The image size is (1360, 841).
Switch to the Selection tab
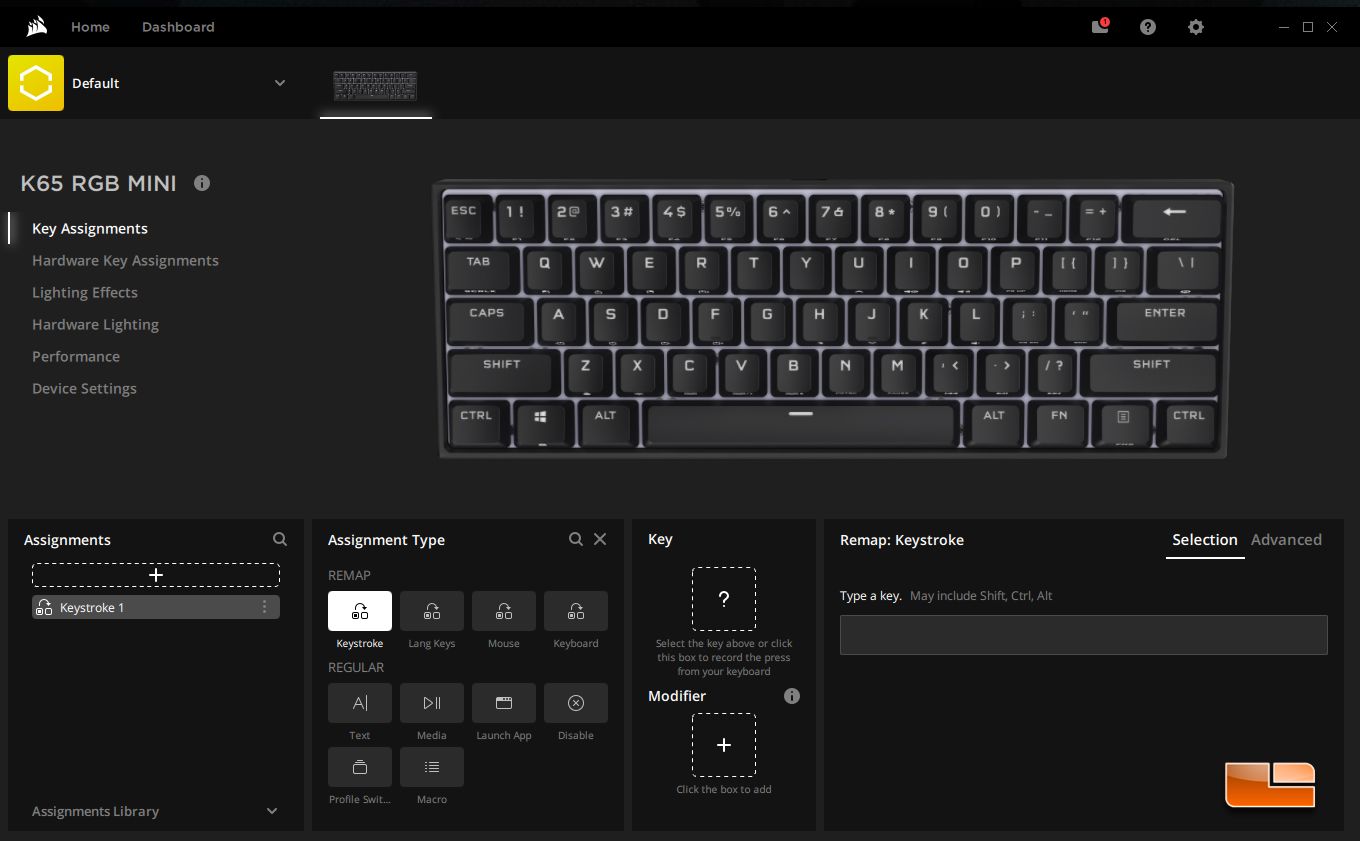pyautogui.click(x=1205, y=540)
